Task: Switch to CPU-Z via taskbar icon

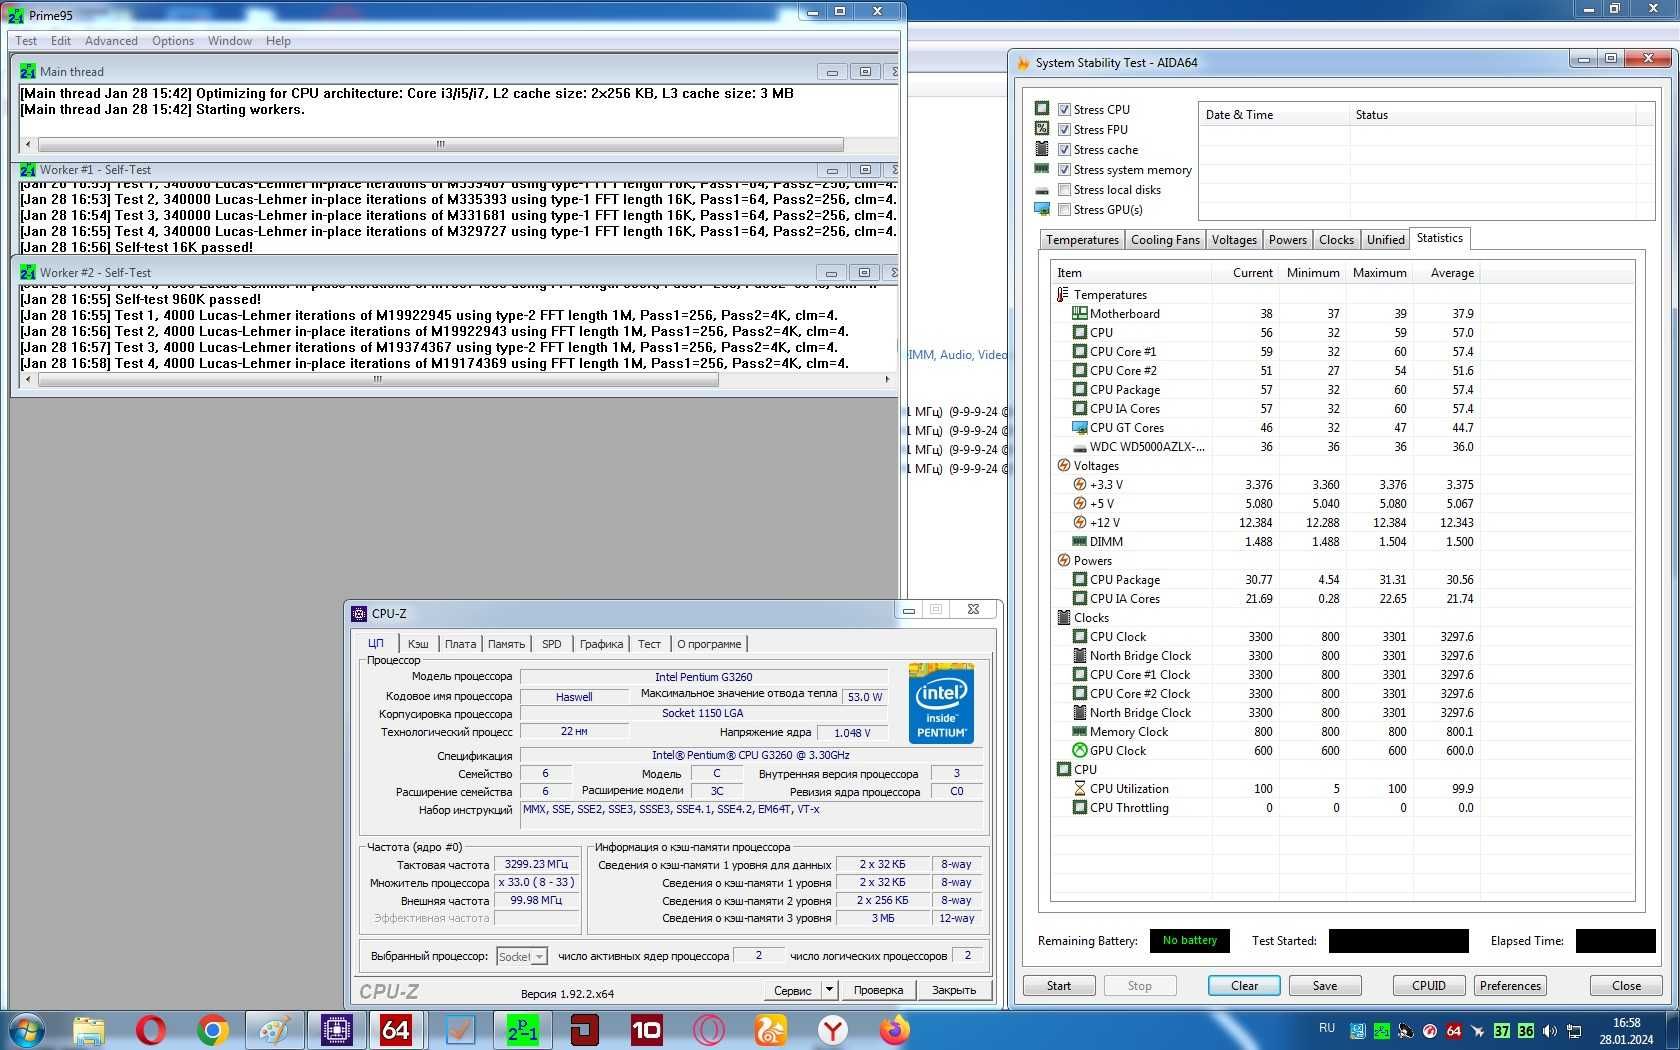Action: coord(337,1029)
